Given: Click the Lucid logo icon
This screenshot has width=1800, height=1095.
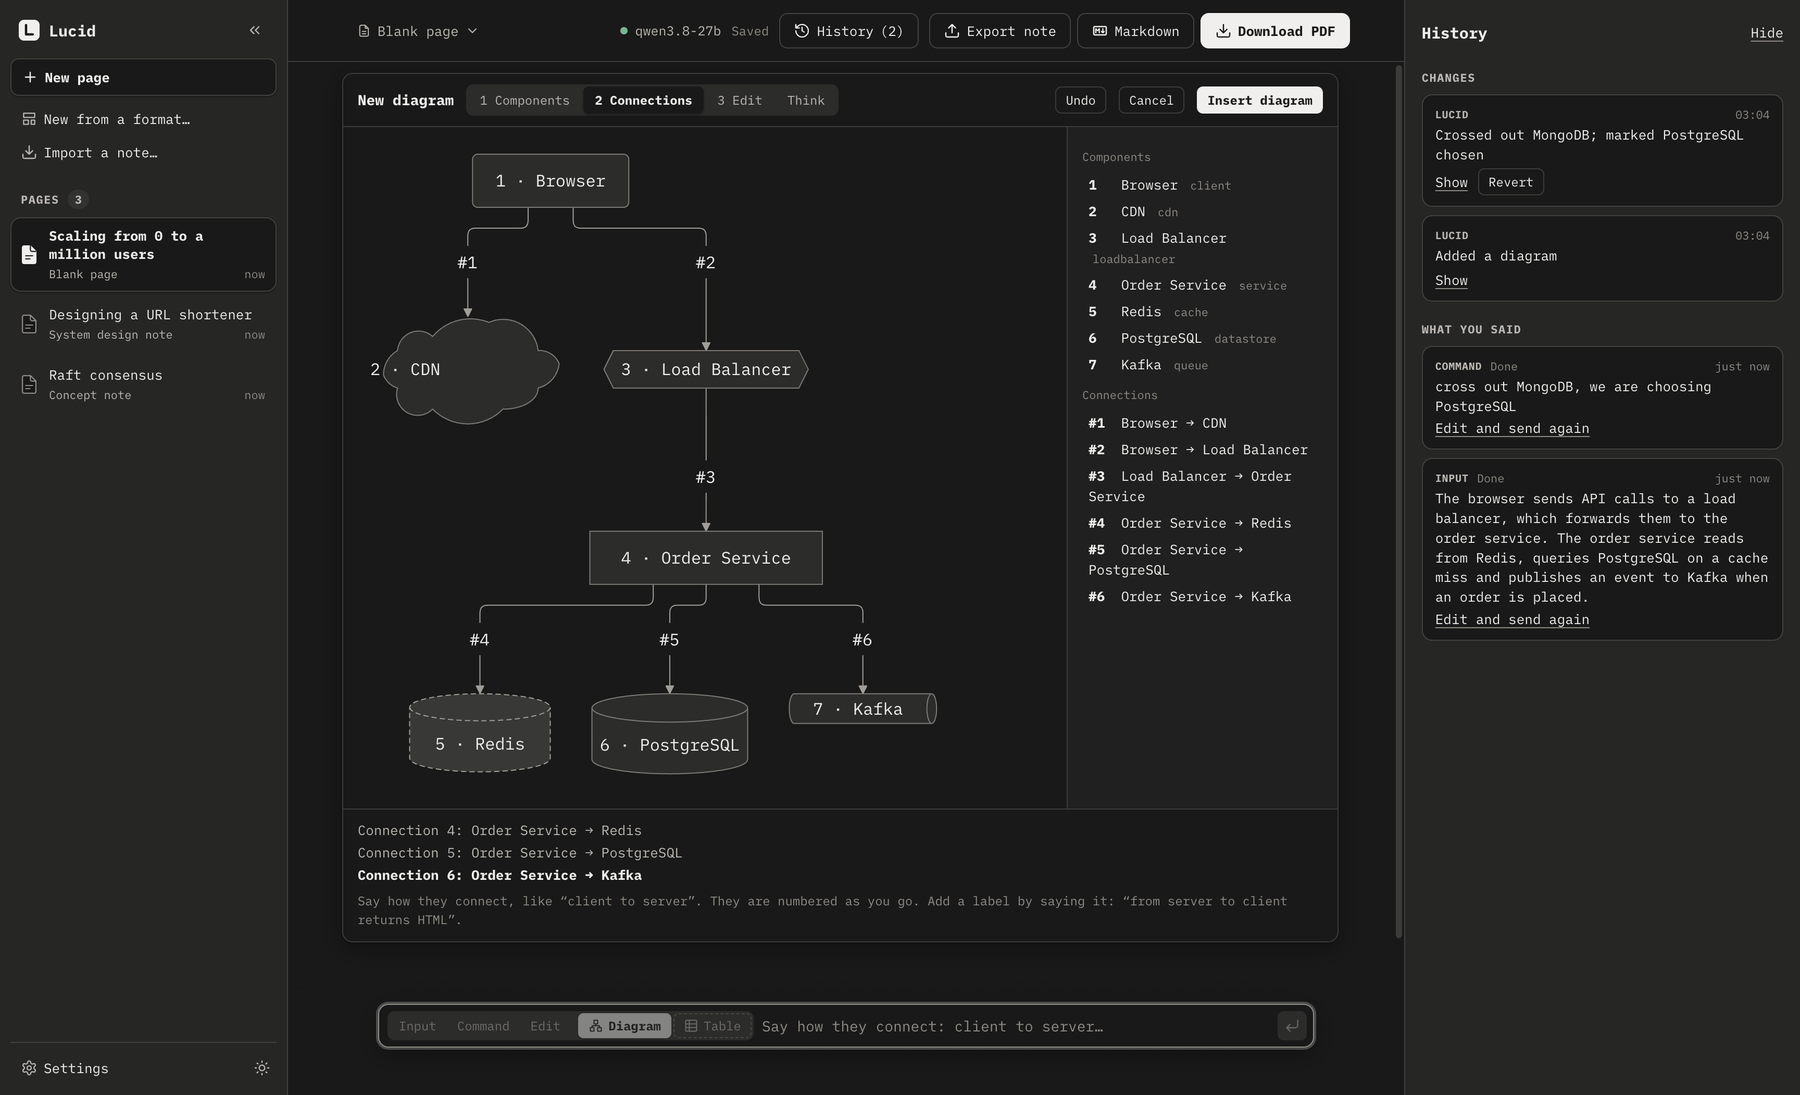Looking at the screenshot, I should (x=29, y=30).
